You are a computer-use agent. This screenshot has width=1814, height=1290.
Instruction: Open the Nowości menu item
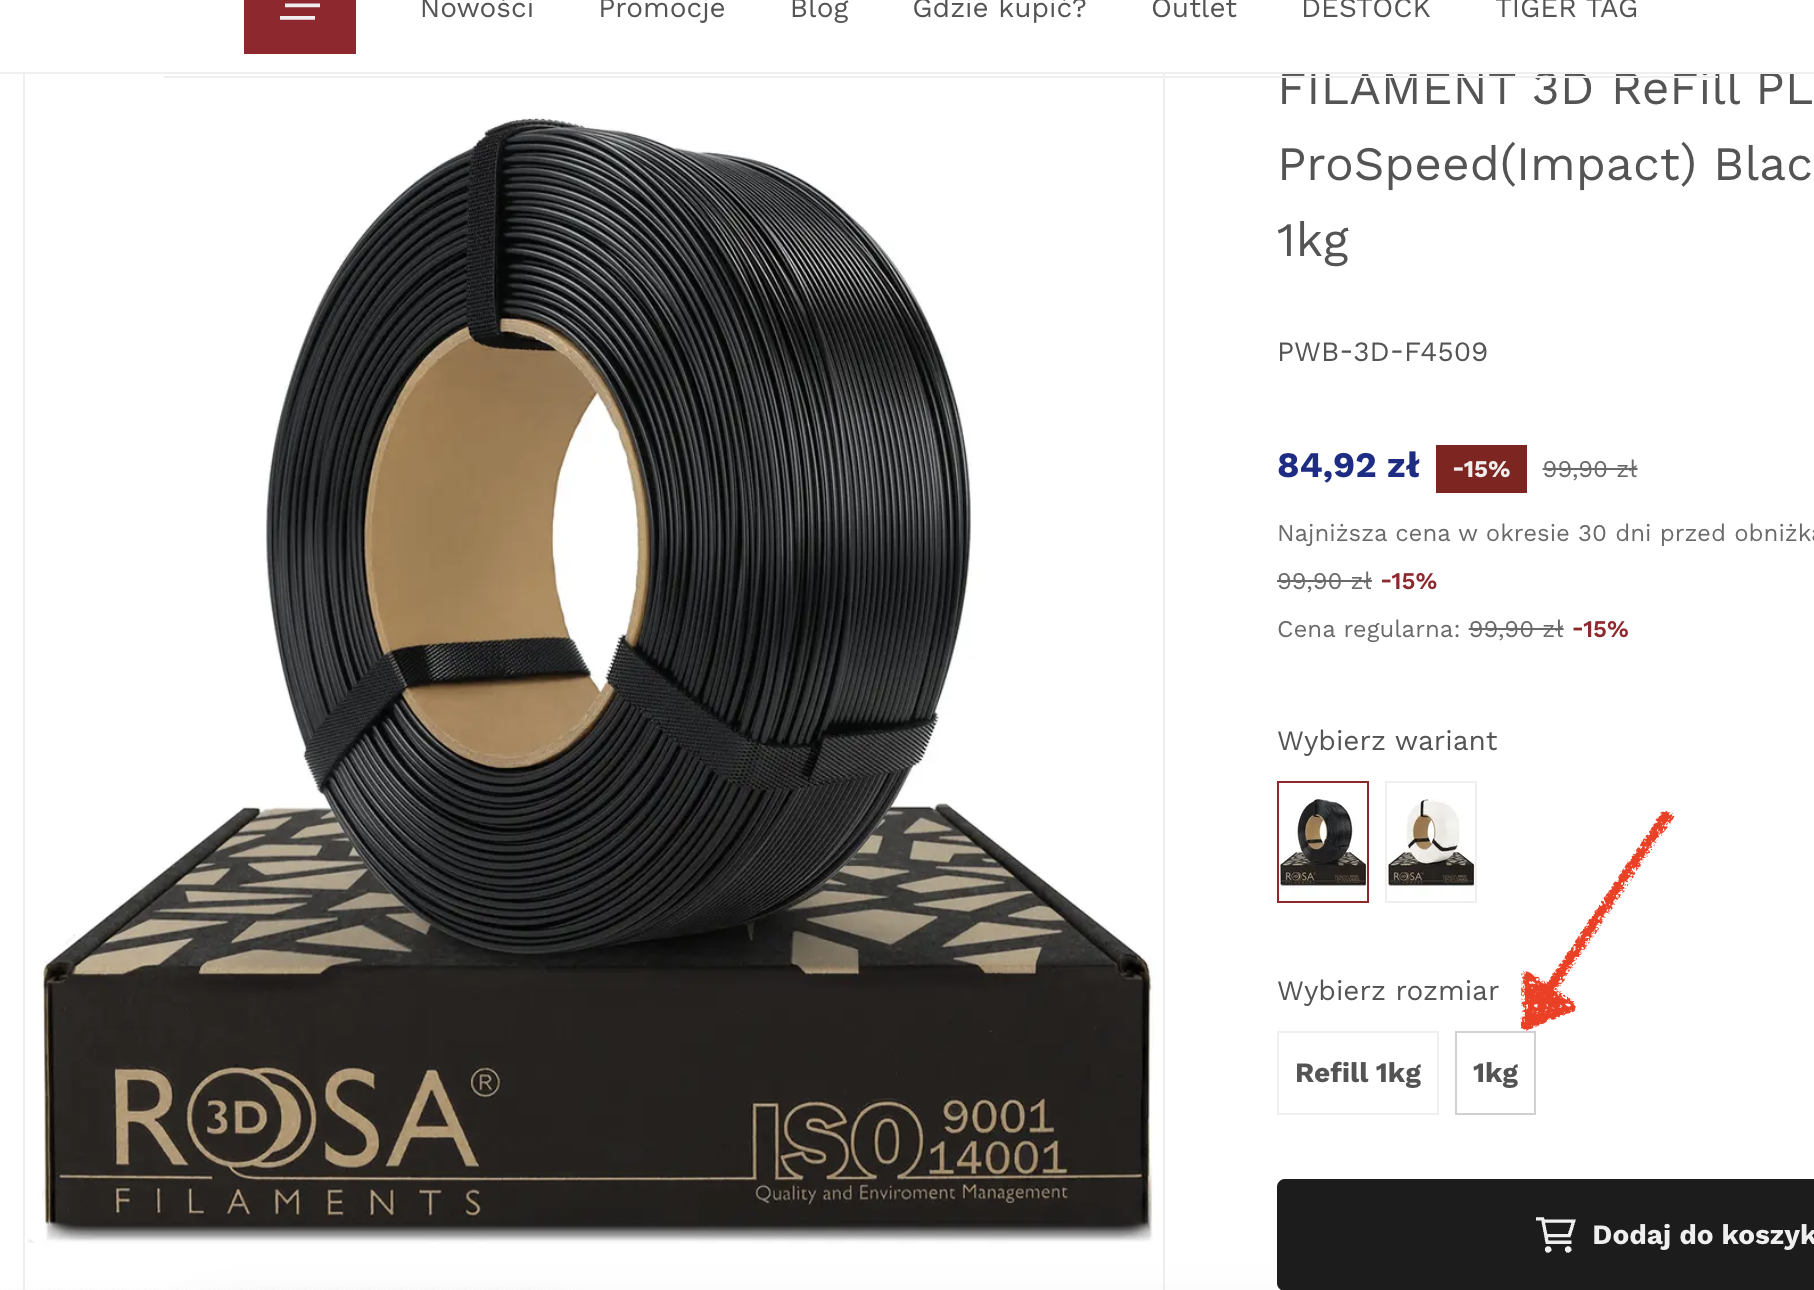coord(477,10)
